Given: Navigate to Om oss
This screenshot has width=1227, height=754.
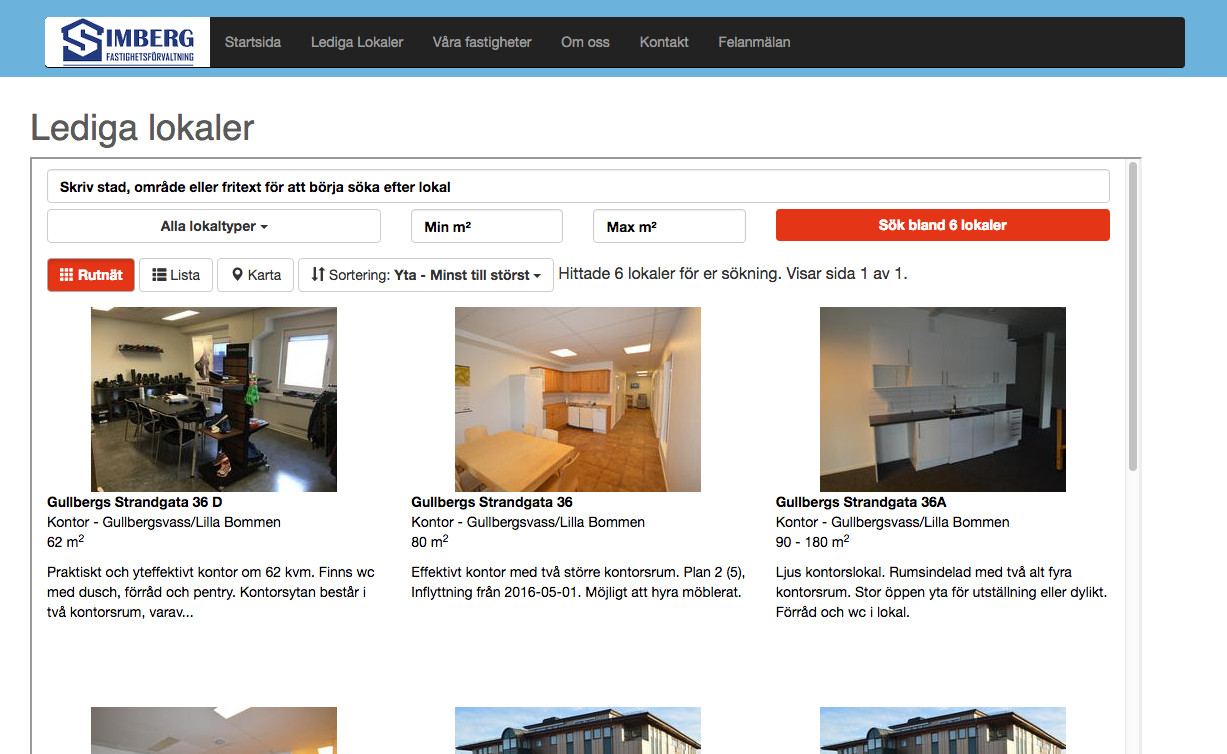Looking at the screenshot, I should coord(585,42).
